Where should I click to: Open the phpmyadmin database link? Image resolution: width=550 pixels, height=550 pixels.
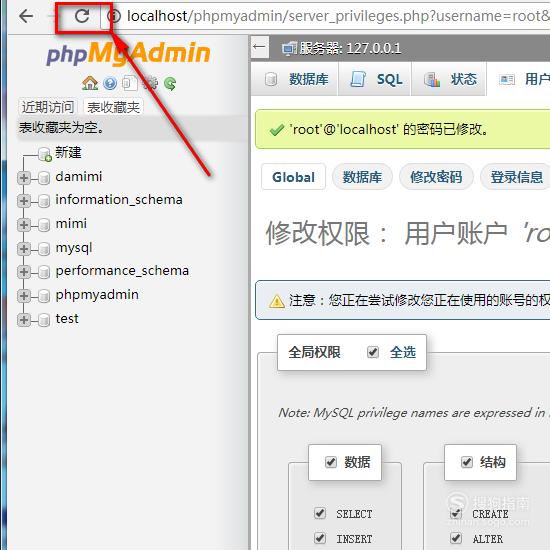[97, 295]
